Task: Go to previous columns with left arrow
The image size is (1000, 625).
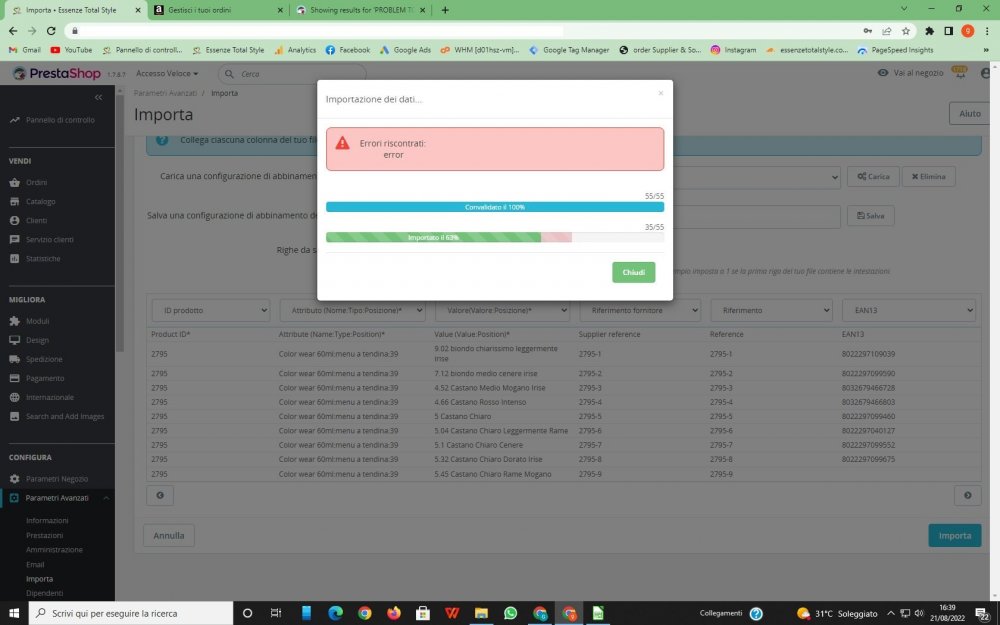Action: [160, 496]
